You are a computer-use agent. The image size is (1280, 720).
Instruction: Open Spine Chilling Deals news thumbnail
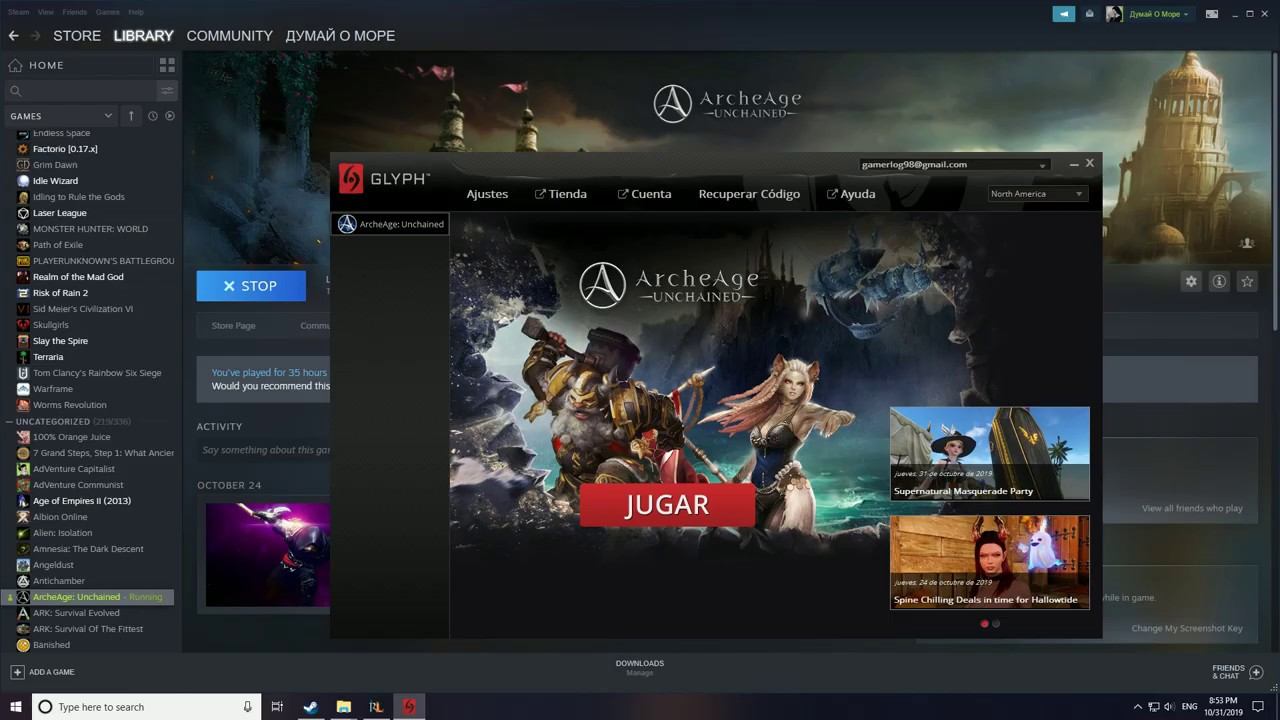989,562
